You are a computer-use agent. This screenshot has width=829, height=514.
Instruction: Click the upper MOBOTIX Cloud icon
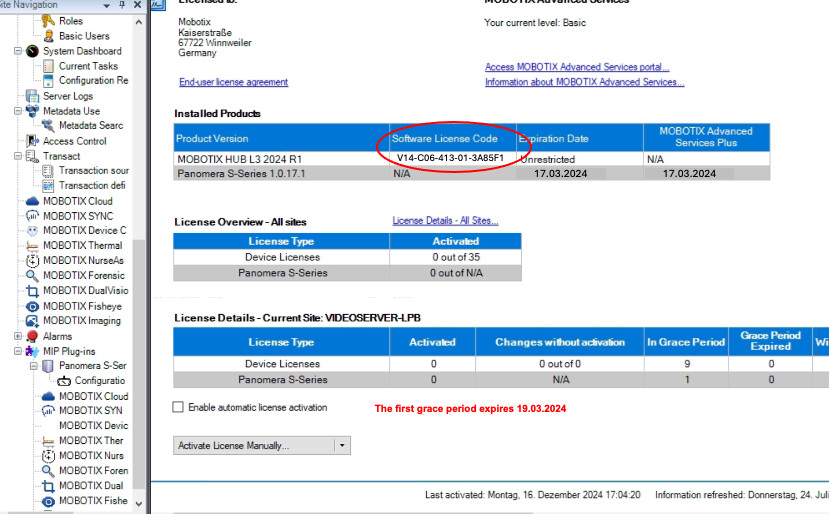[x=32, y=201]
